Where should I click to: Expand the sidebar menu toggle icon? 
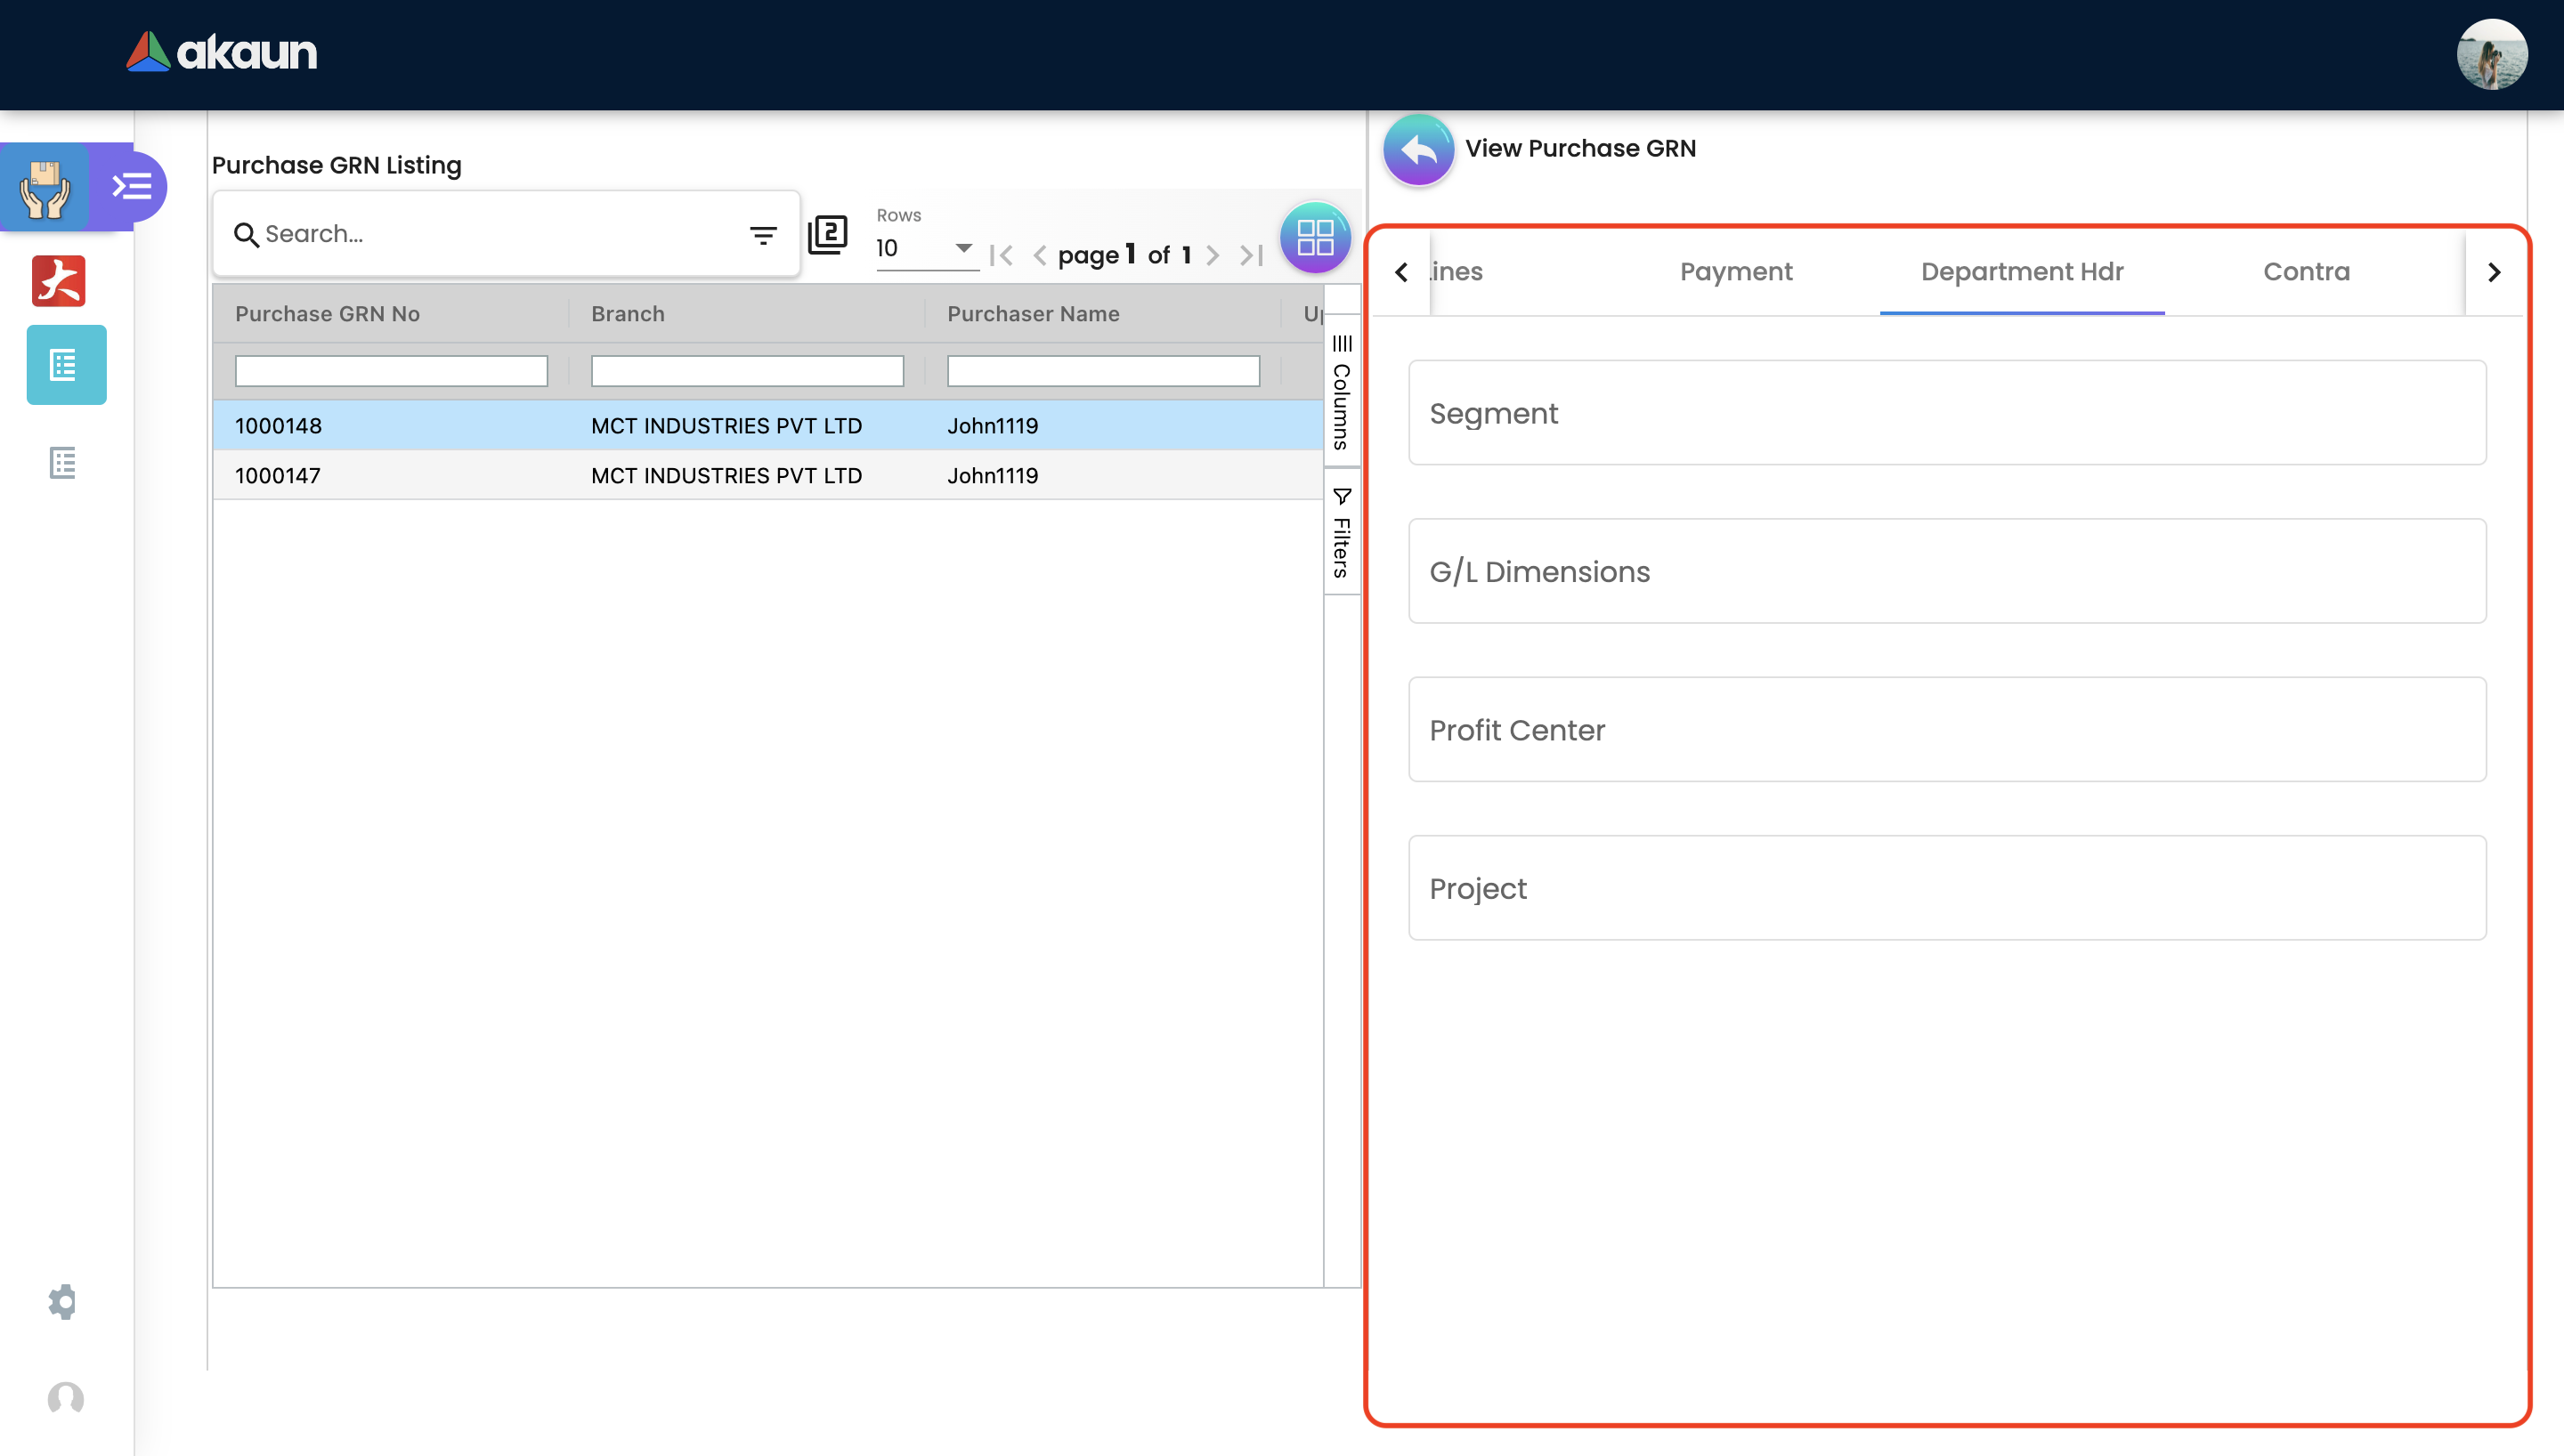pos(132,187)
